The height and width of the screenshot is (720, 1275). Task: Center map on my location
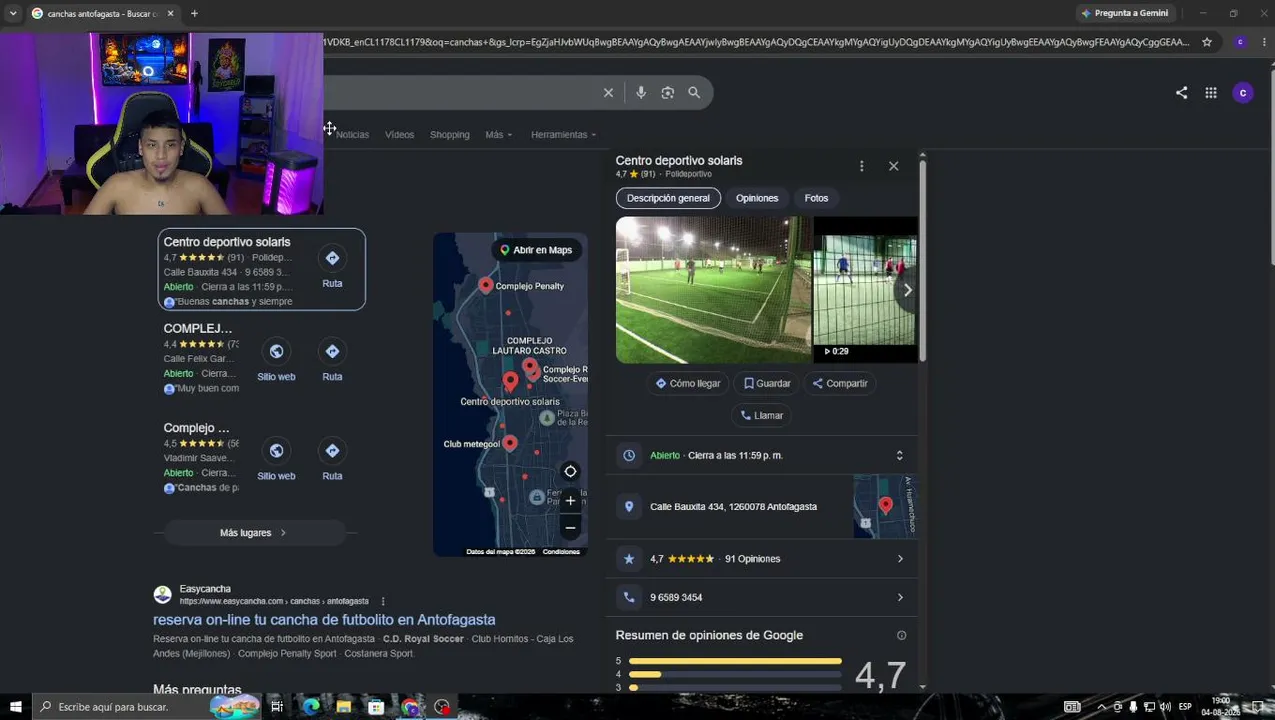pyautogui.click(x=570, y=472)
